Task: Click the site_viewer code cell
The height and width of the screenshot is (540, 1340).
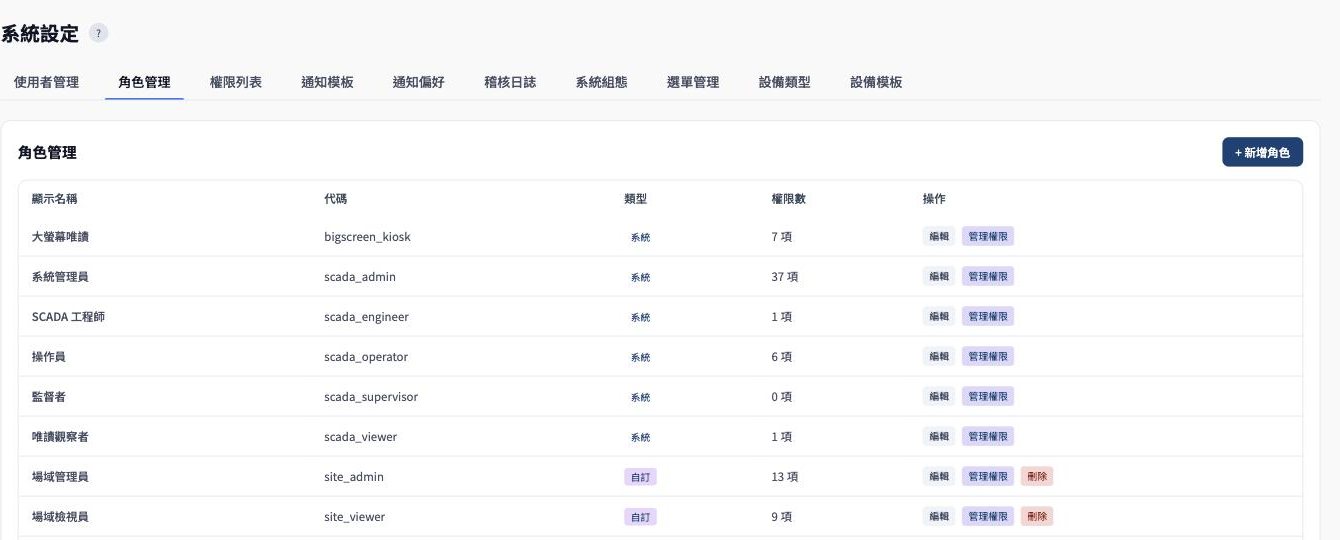Action: 354,517
